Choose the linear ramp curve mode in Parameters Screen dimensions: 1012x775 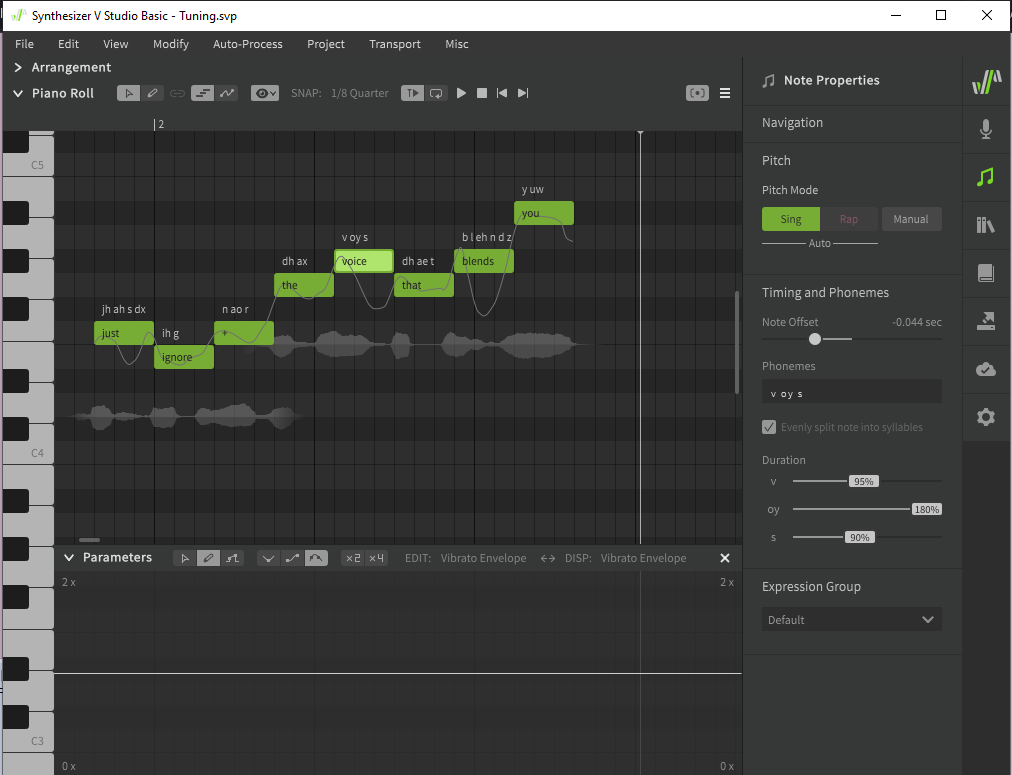tap(292, 558)
